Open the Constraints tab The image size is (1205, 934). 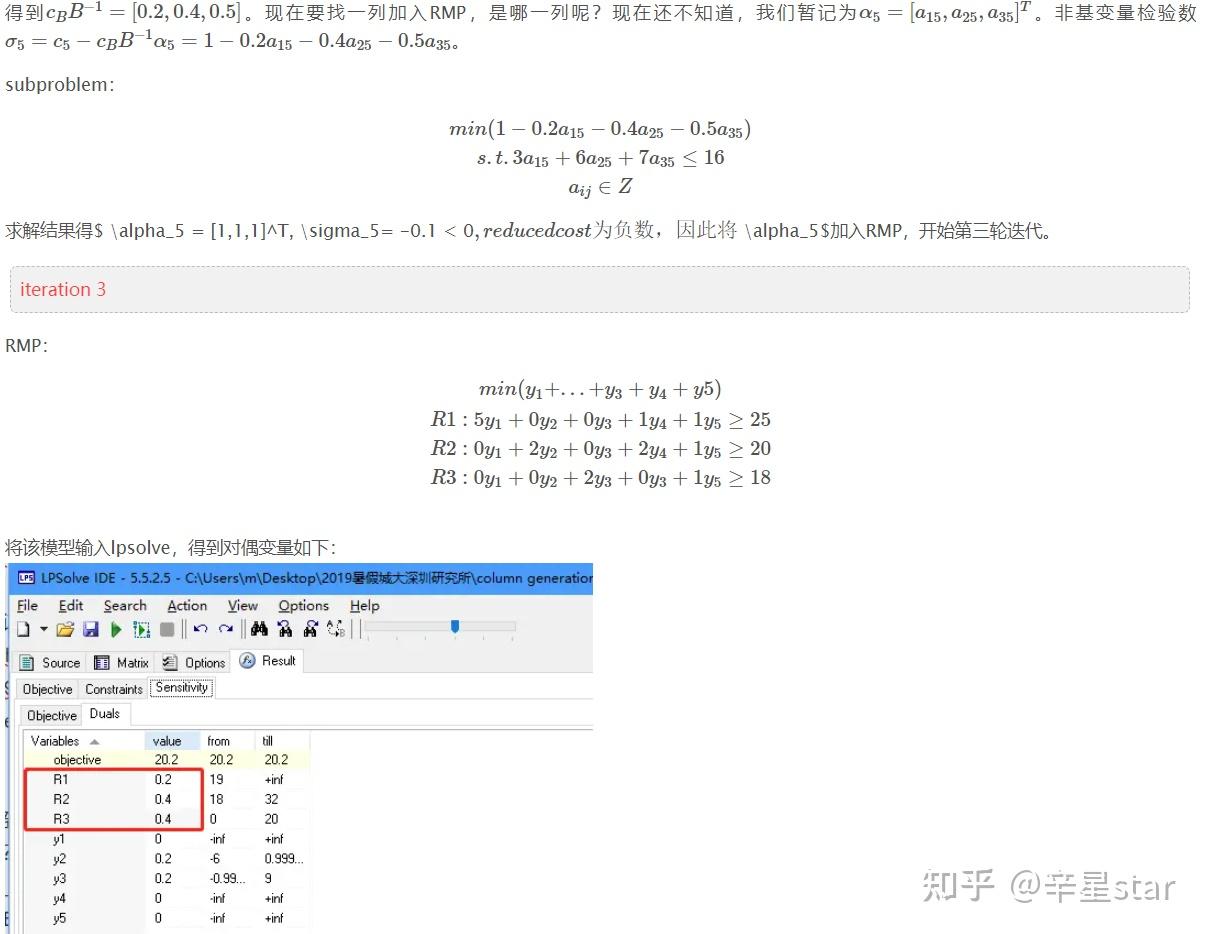[113, 688]
